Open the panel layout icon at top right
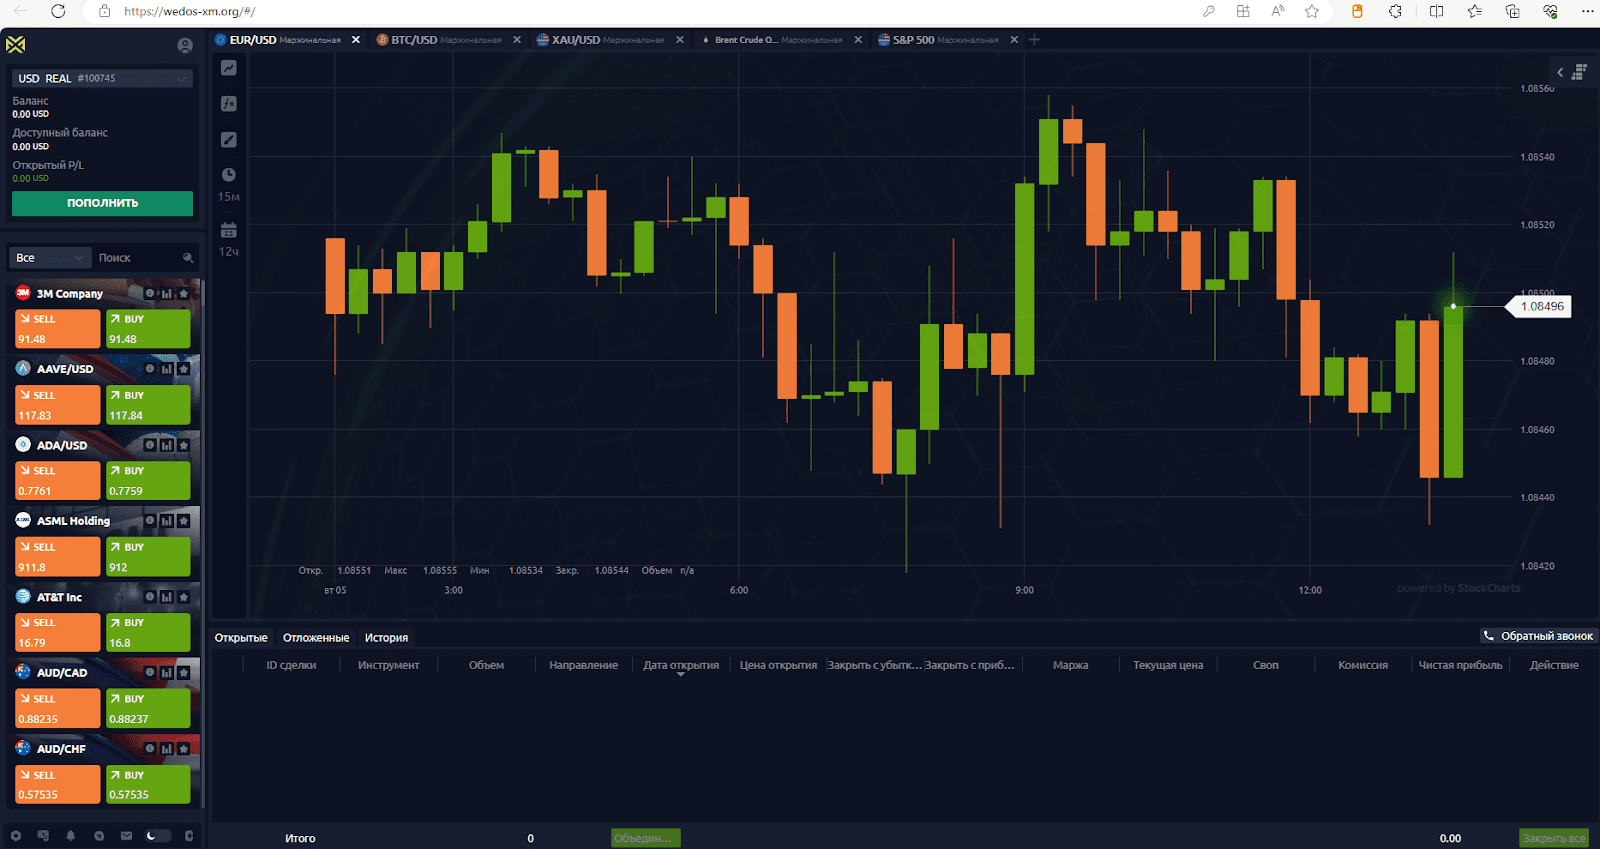Viewport: 1600px width, 849px height. (x=1580, y=72)
